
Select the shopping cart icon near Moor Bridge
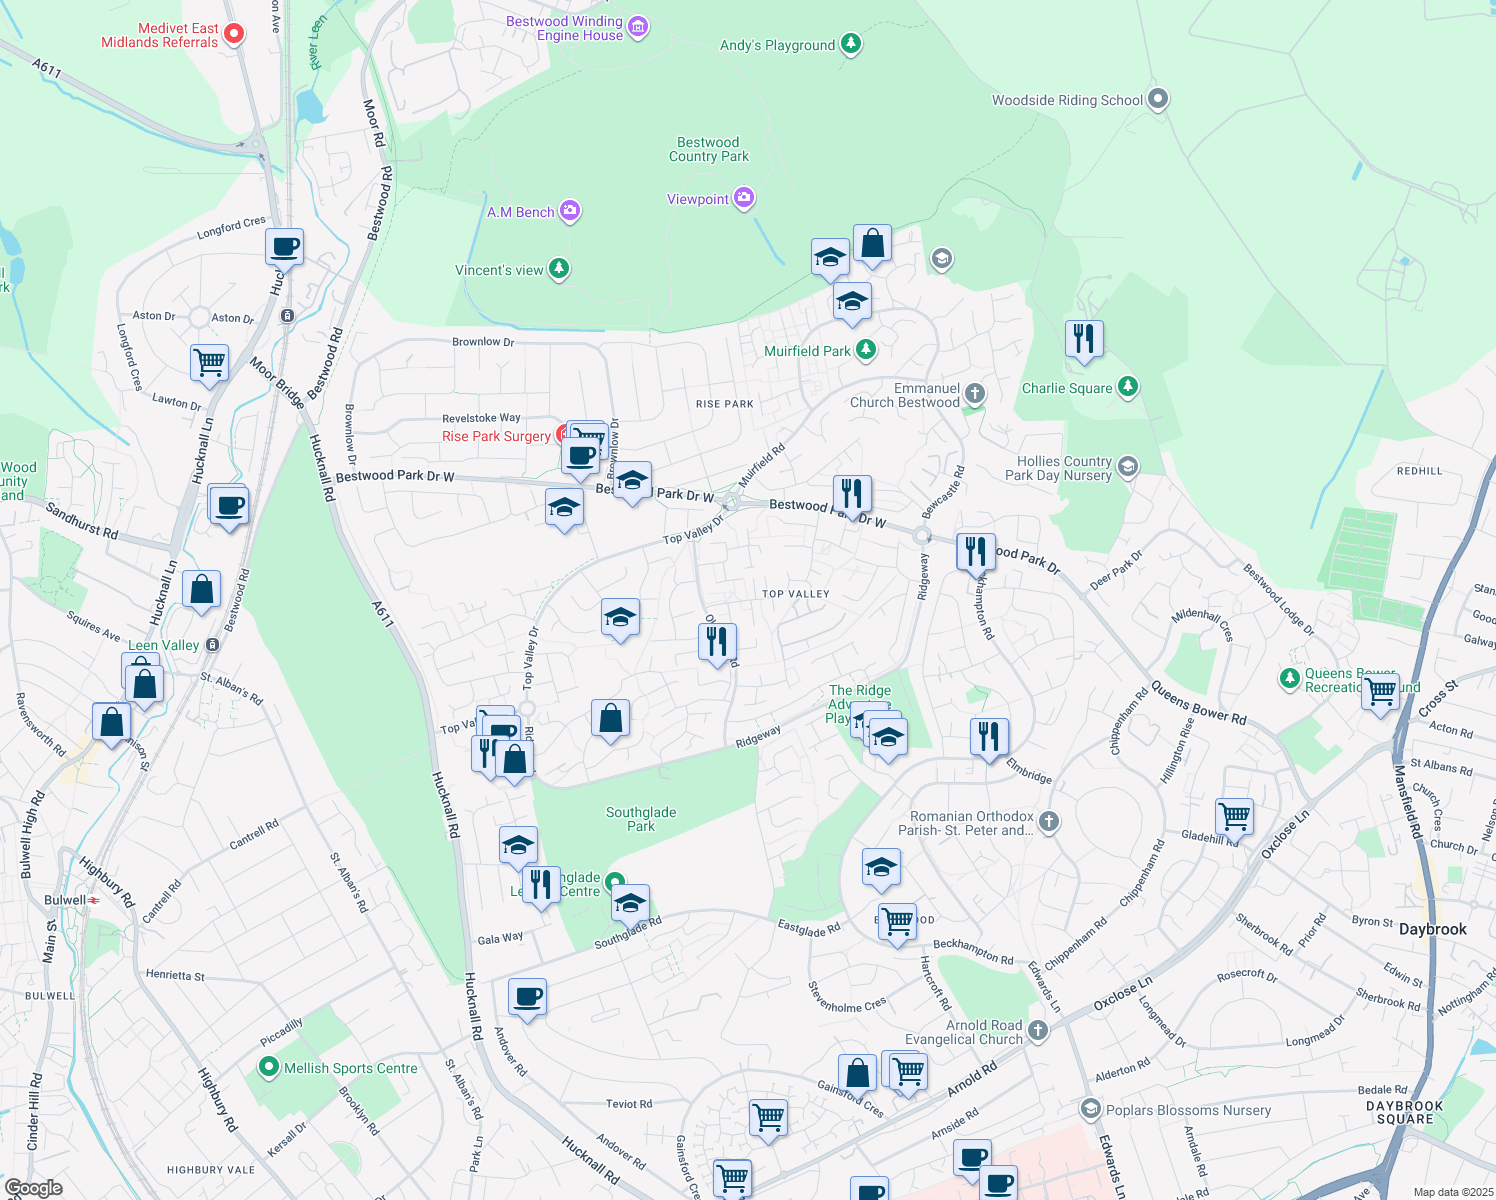pos(209,362)
